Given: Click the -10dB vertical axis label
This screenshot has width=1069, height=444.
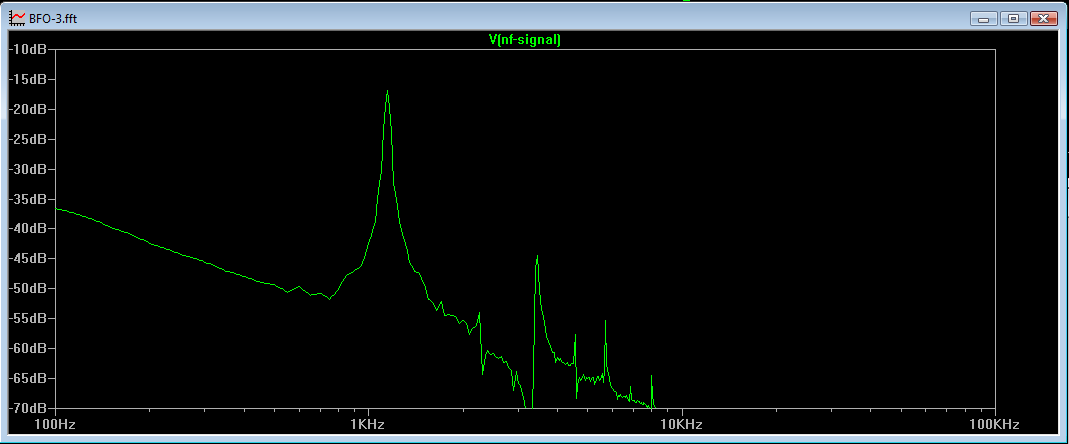Looking at the screenshot, I should [x=28, y=49].
